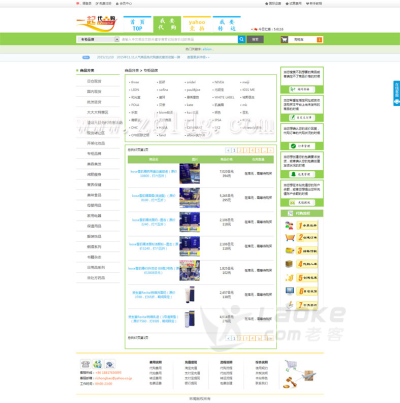
Task: Click the dropdown arrow beside search category
Action: (117, 39)
